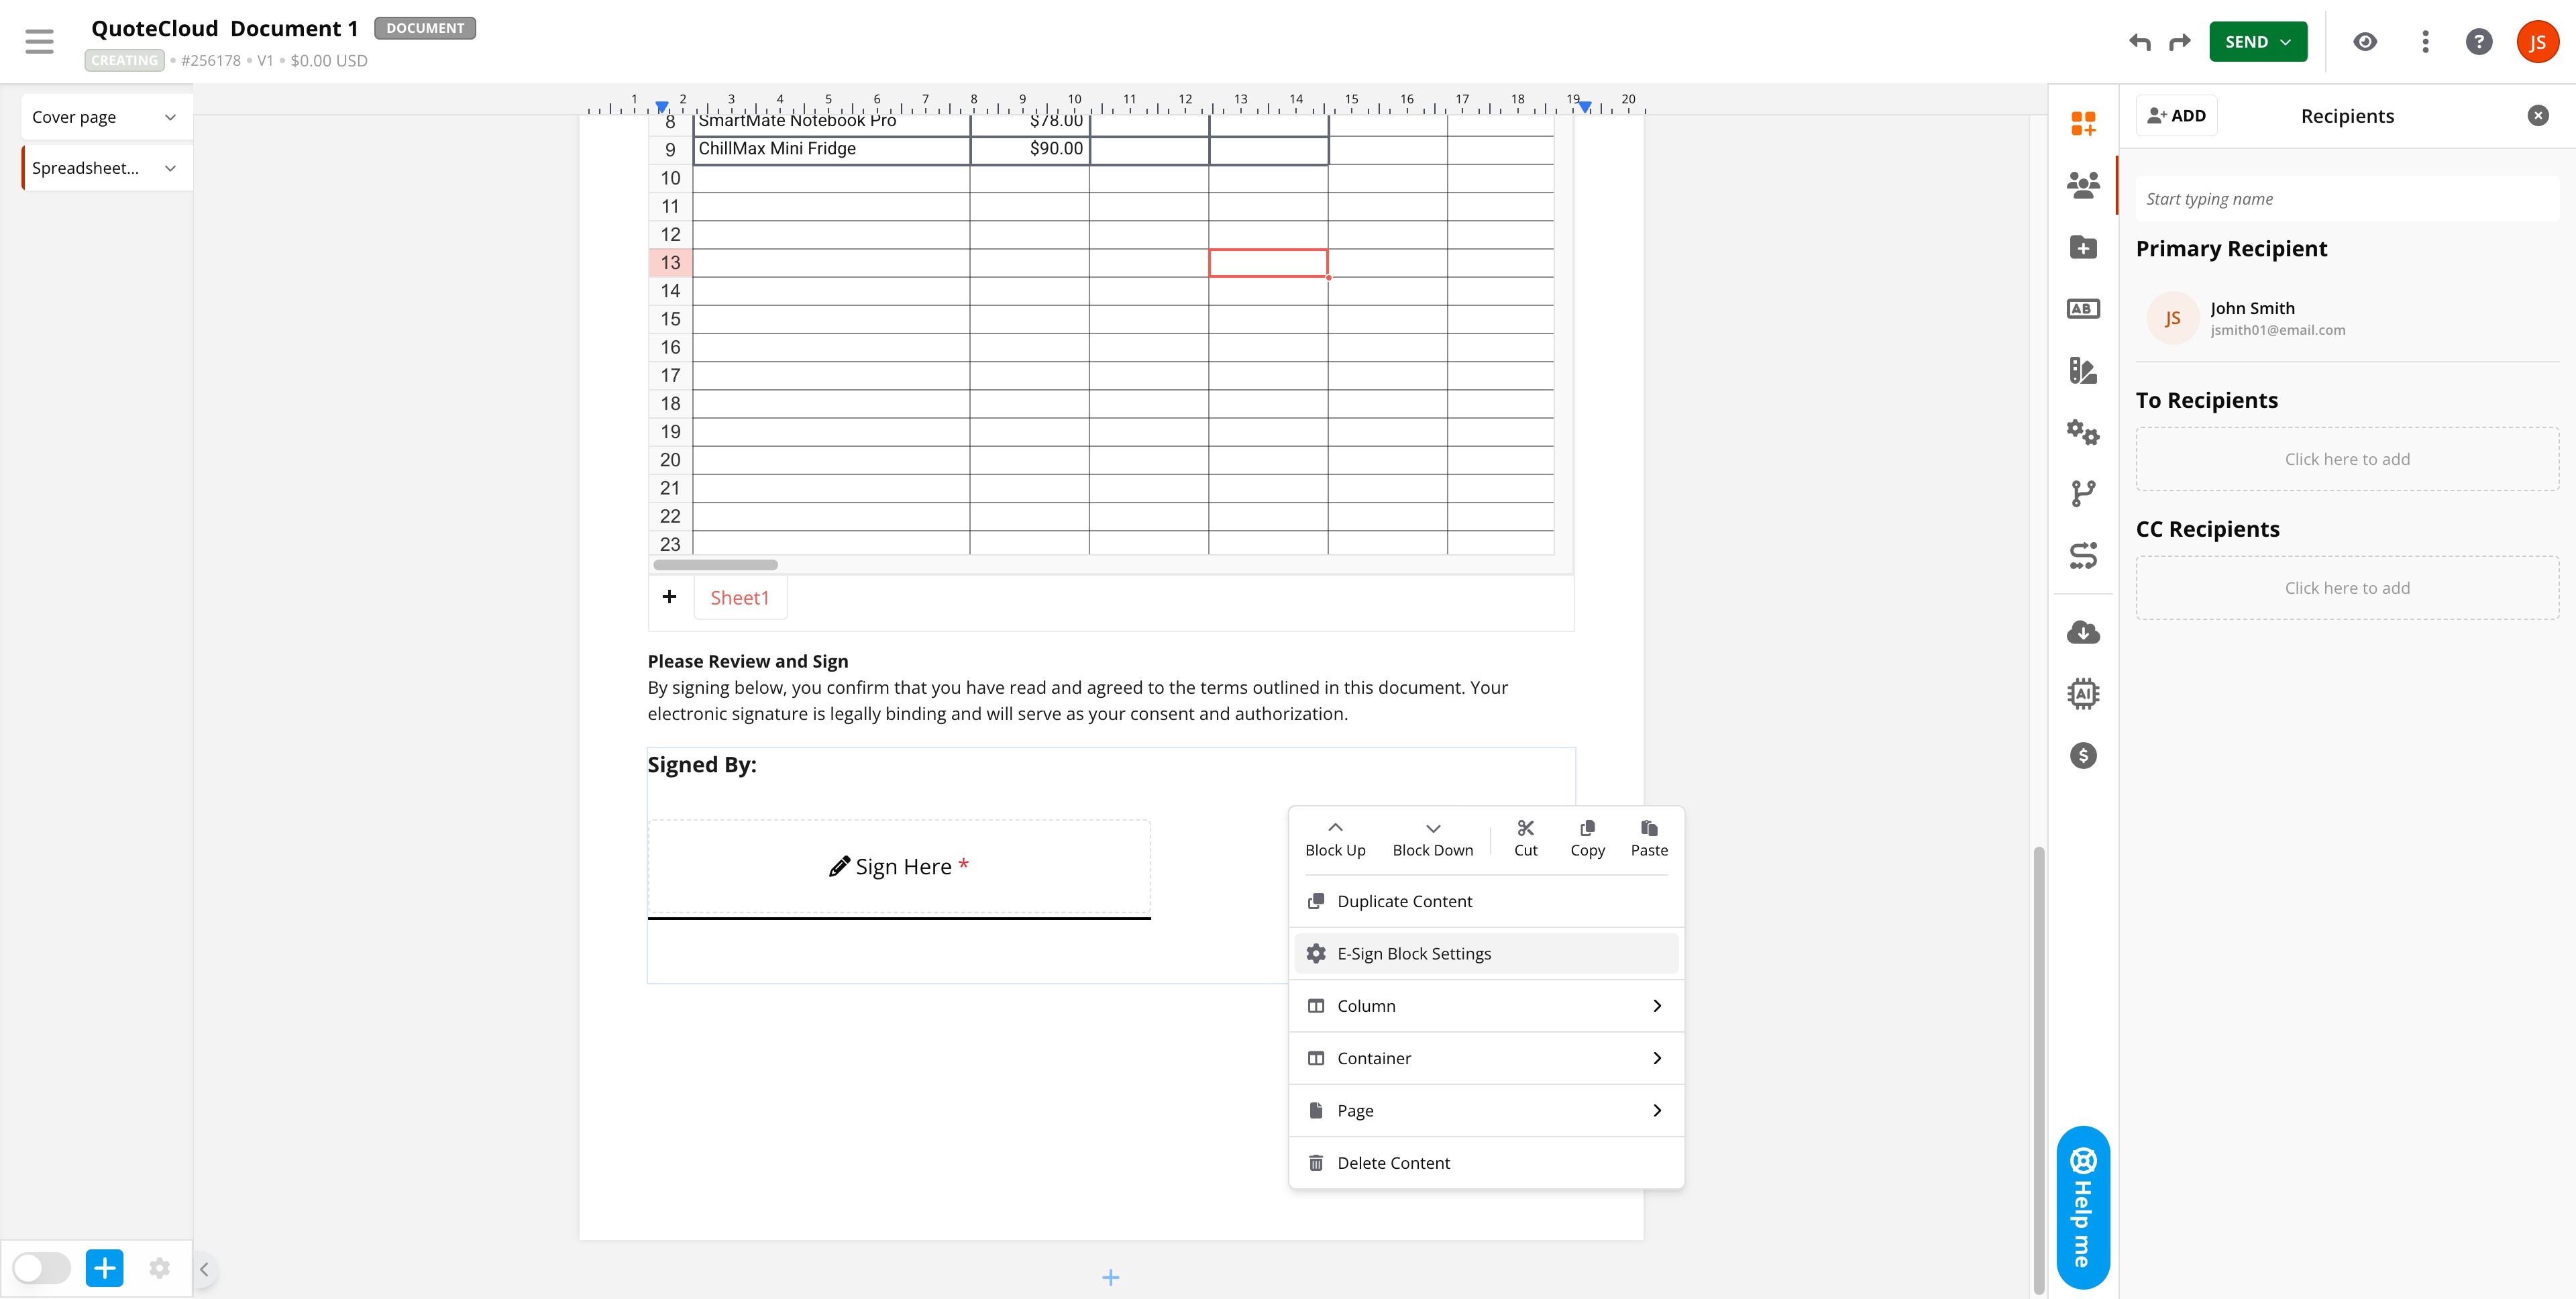Open the SEND button dropdown

tap(2285, 42)
